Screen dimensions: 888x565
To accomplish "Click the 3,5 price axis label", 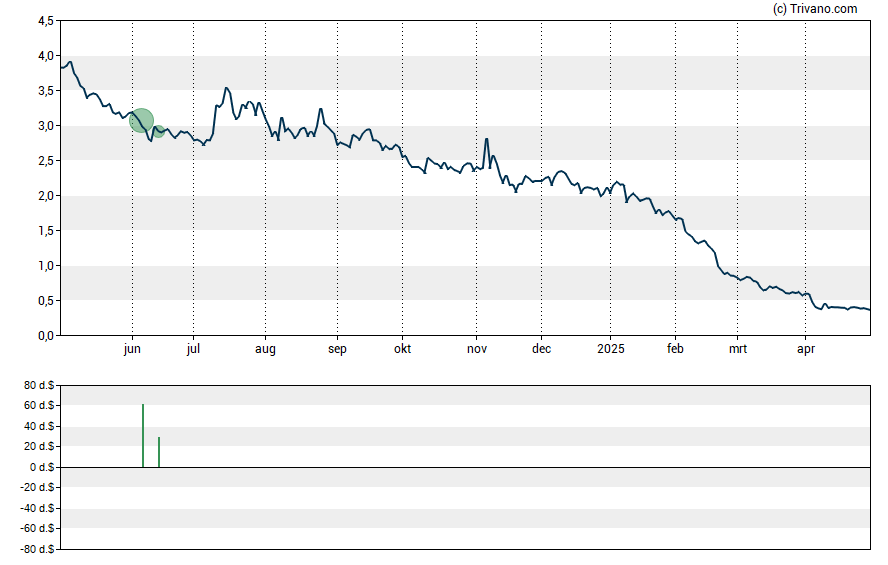I will pyautogui.click(x=46, y=91).
